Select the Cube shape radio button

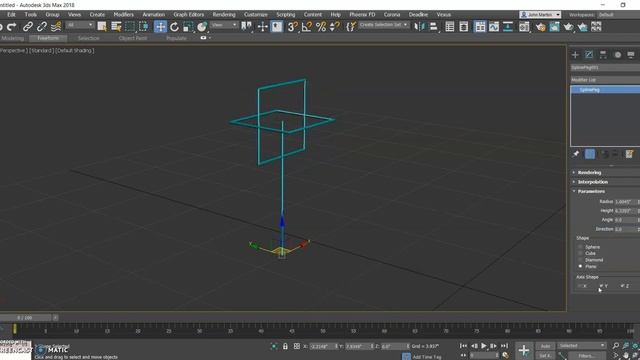[580, 253]
